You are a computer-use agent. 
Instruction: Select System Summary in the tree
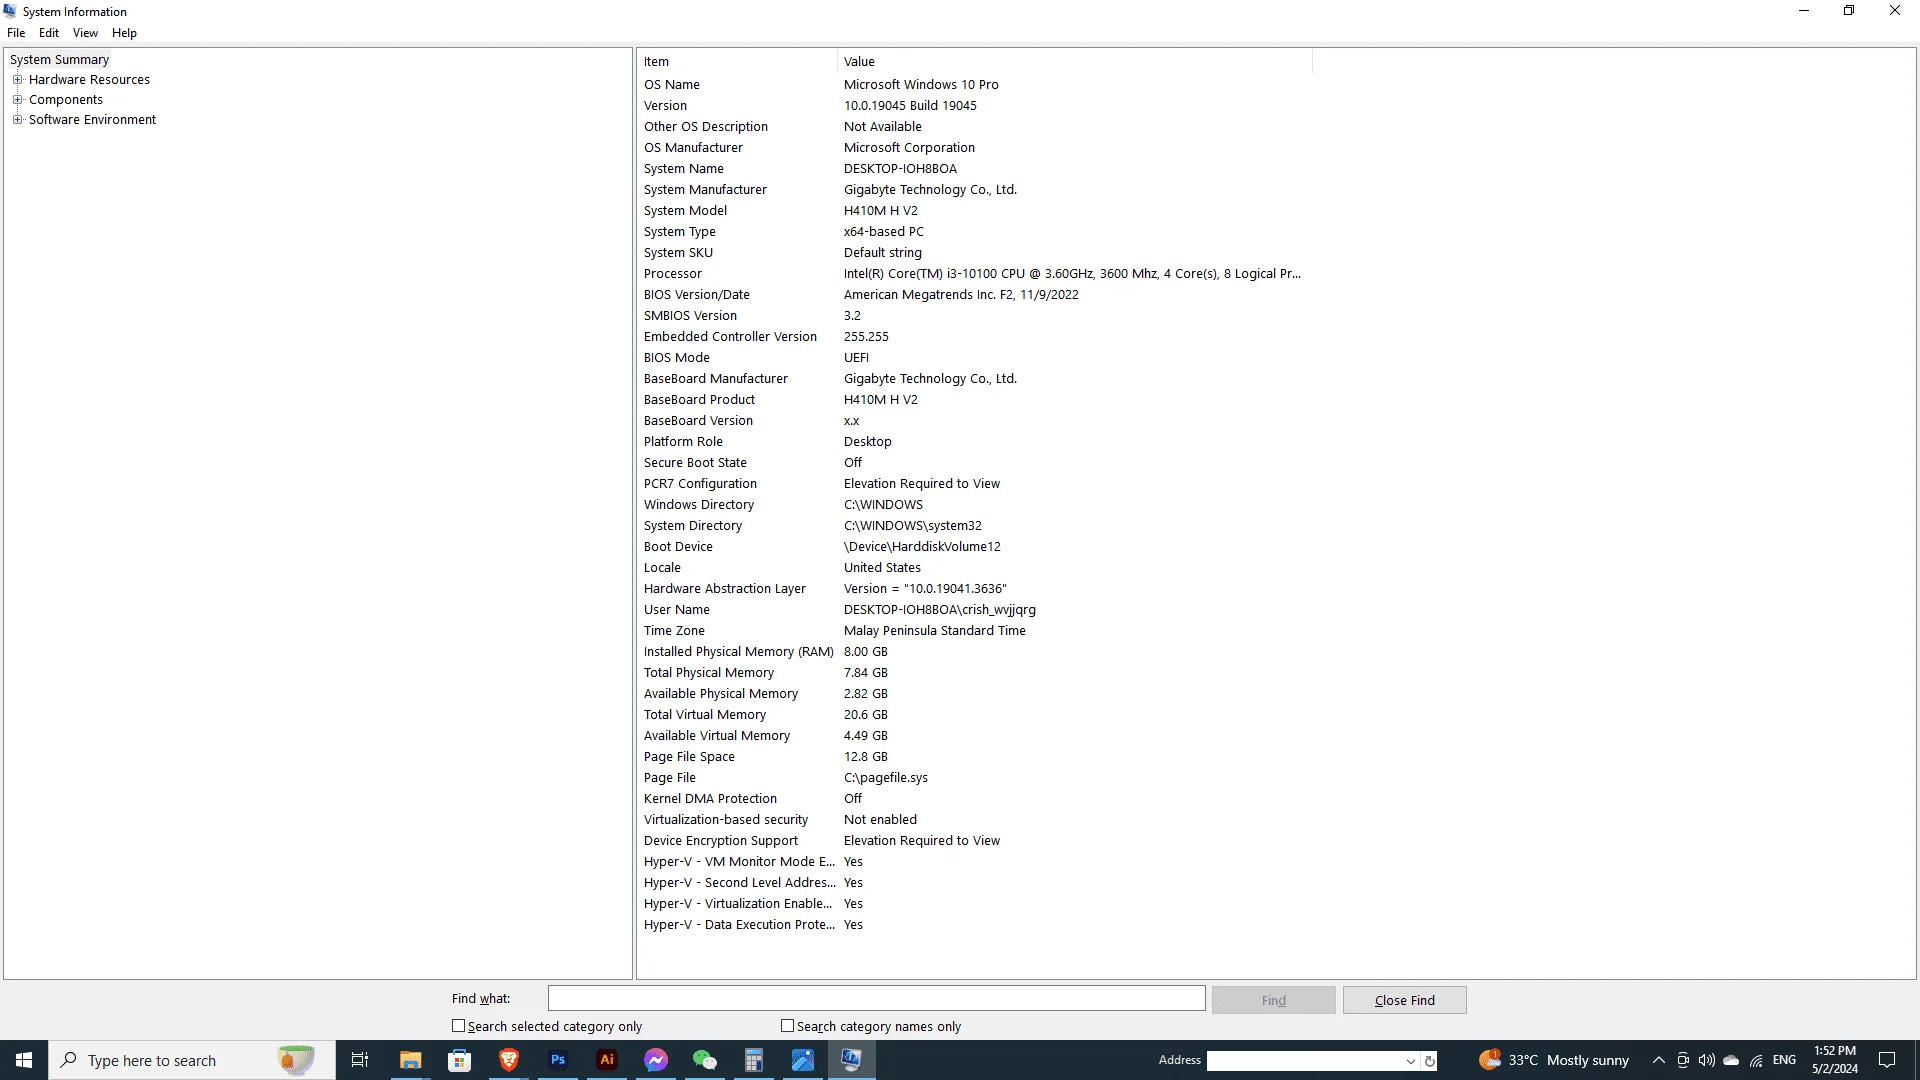pyautogui.click(x=59, y=60)
